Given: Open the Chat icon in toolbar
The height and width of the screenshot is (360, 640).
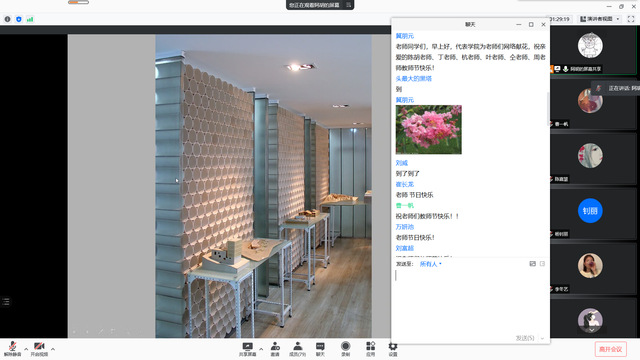Looking at the screenshot, I should point(320,349).
